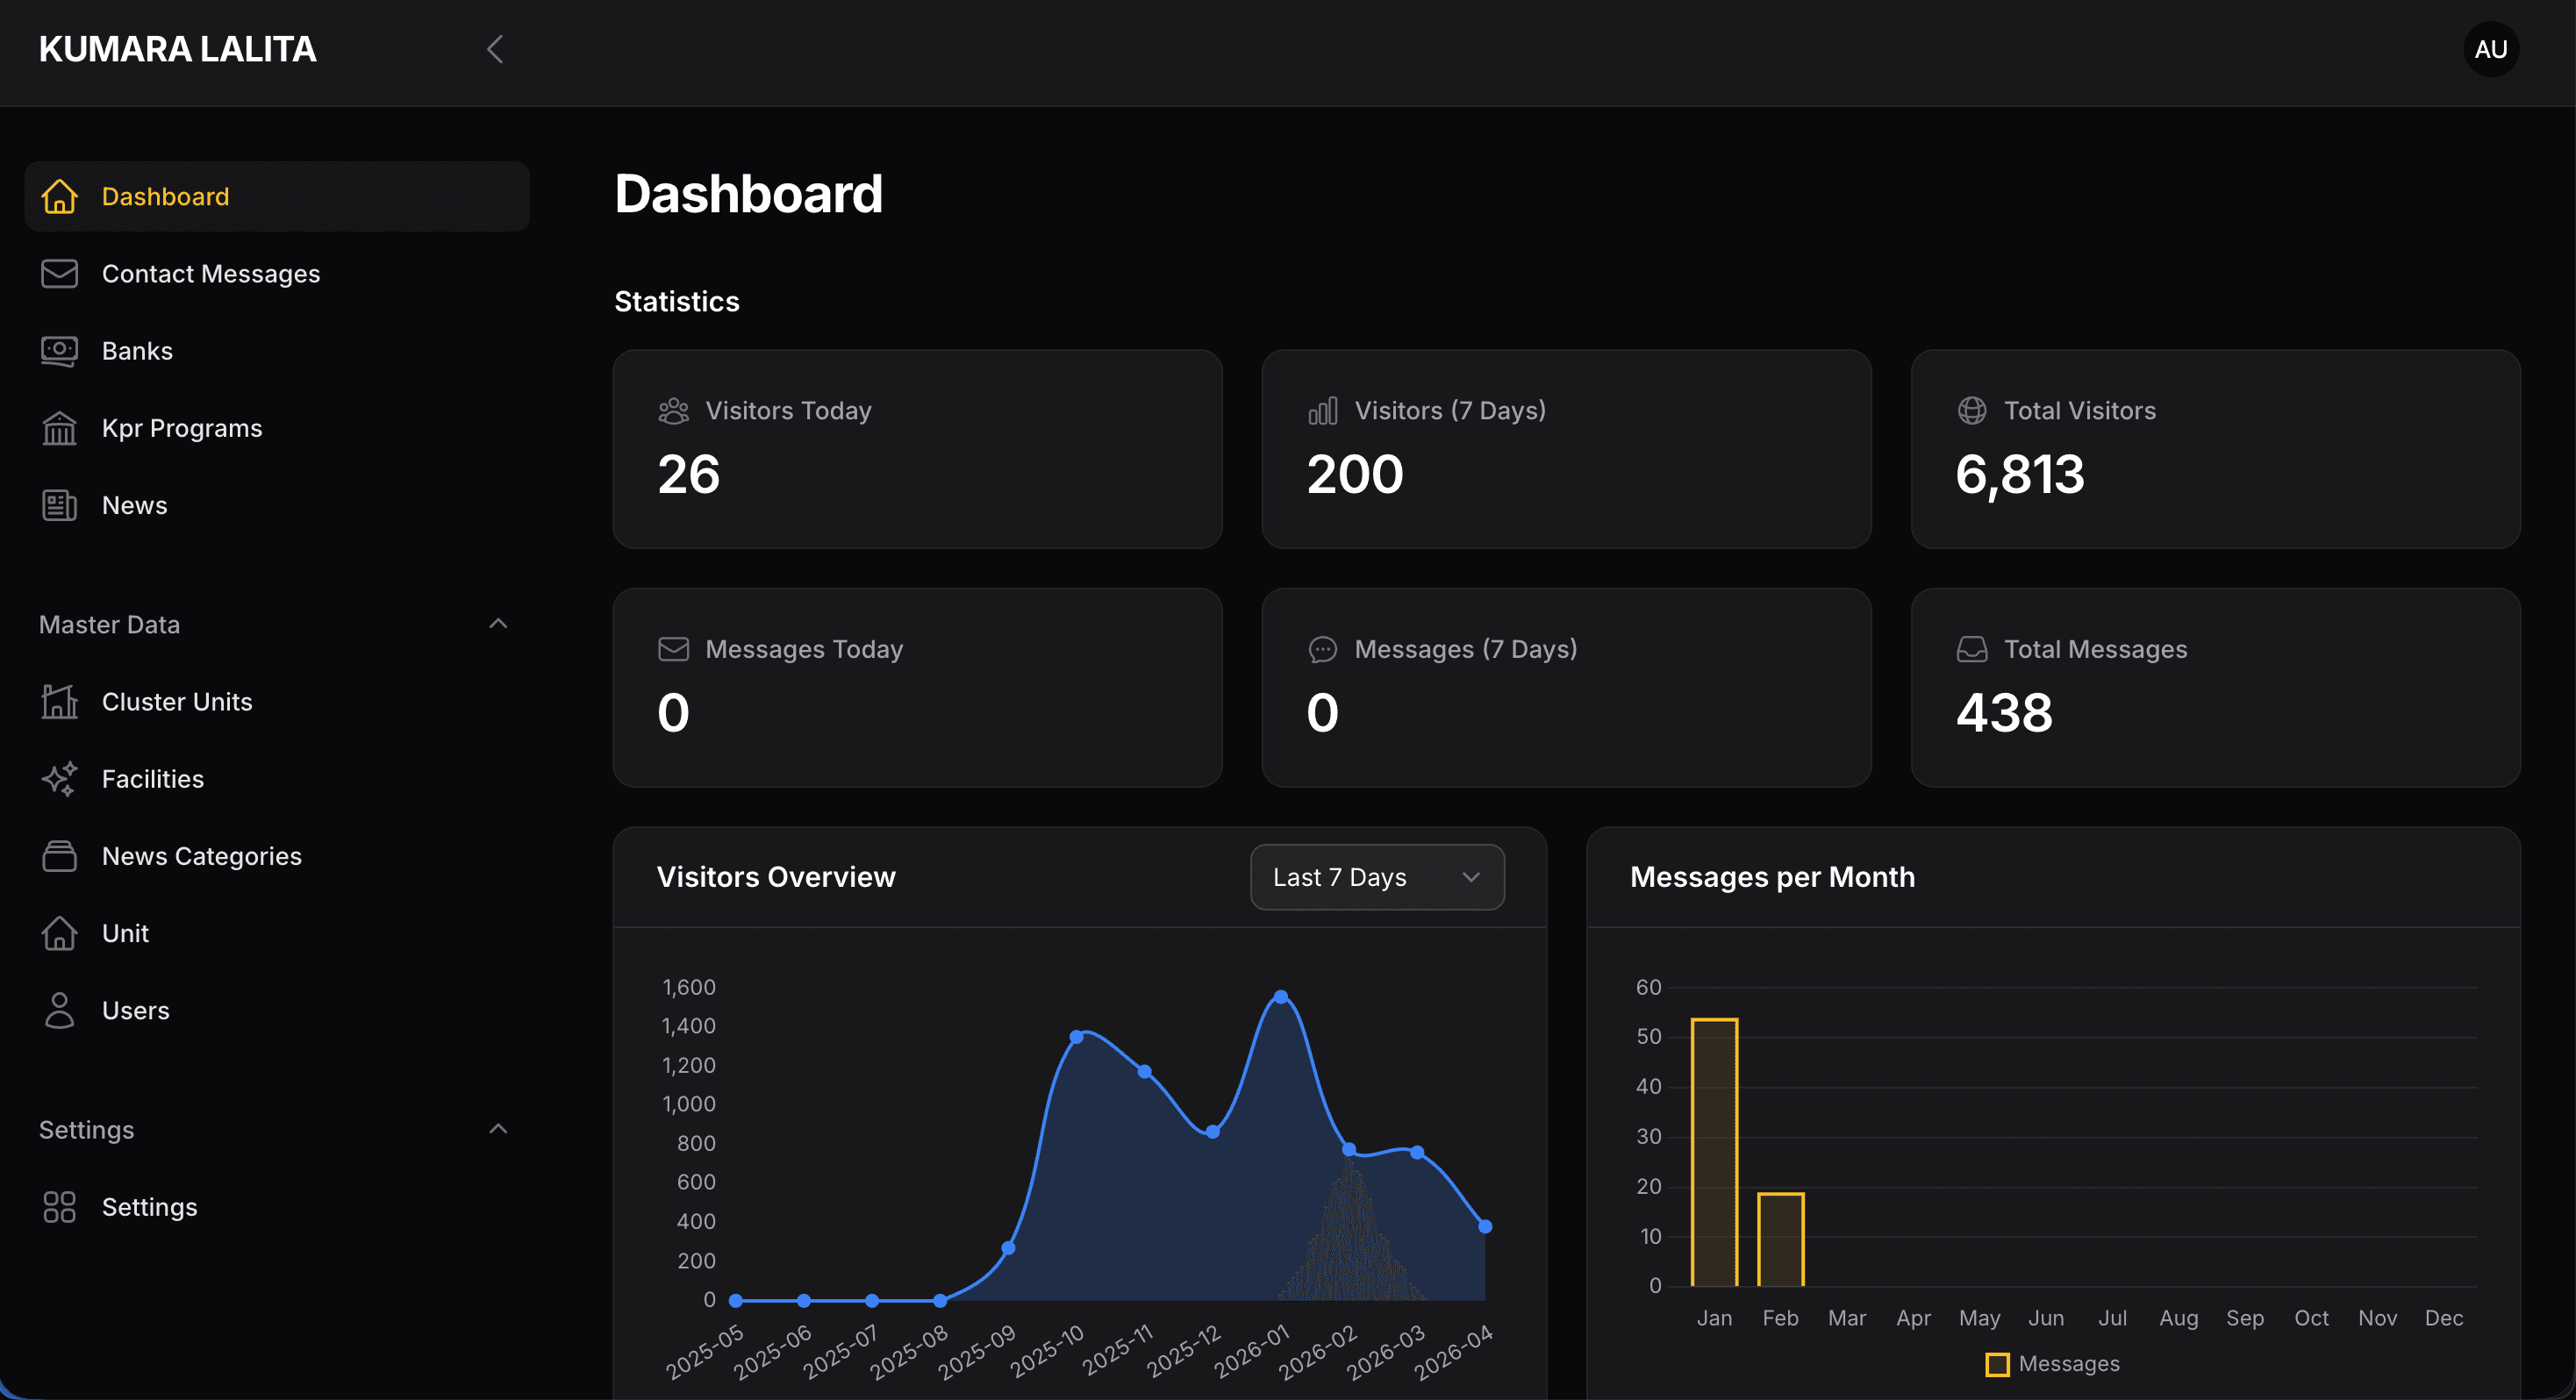Collapse the Settings section chevron

tap(498, 1129)
